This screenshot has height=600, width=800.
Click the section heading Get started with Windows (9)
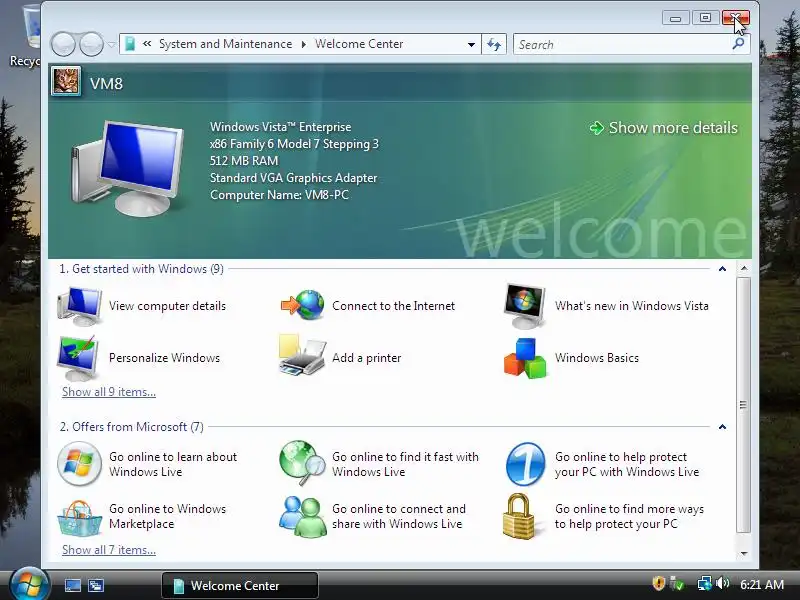141,269
